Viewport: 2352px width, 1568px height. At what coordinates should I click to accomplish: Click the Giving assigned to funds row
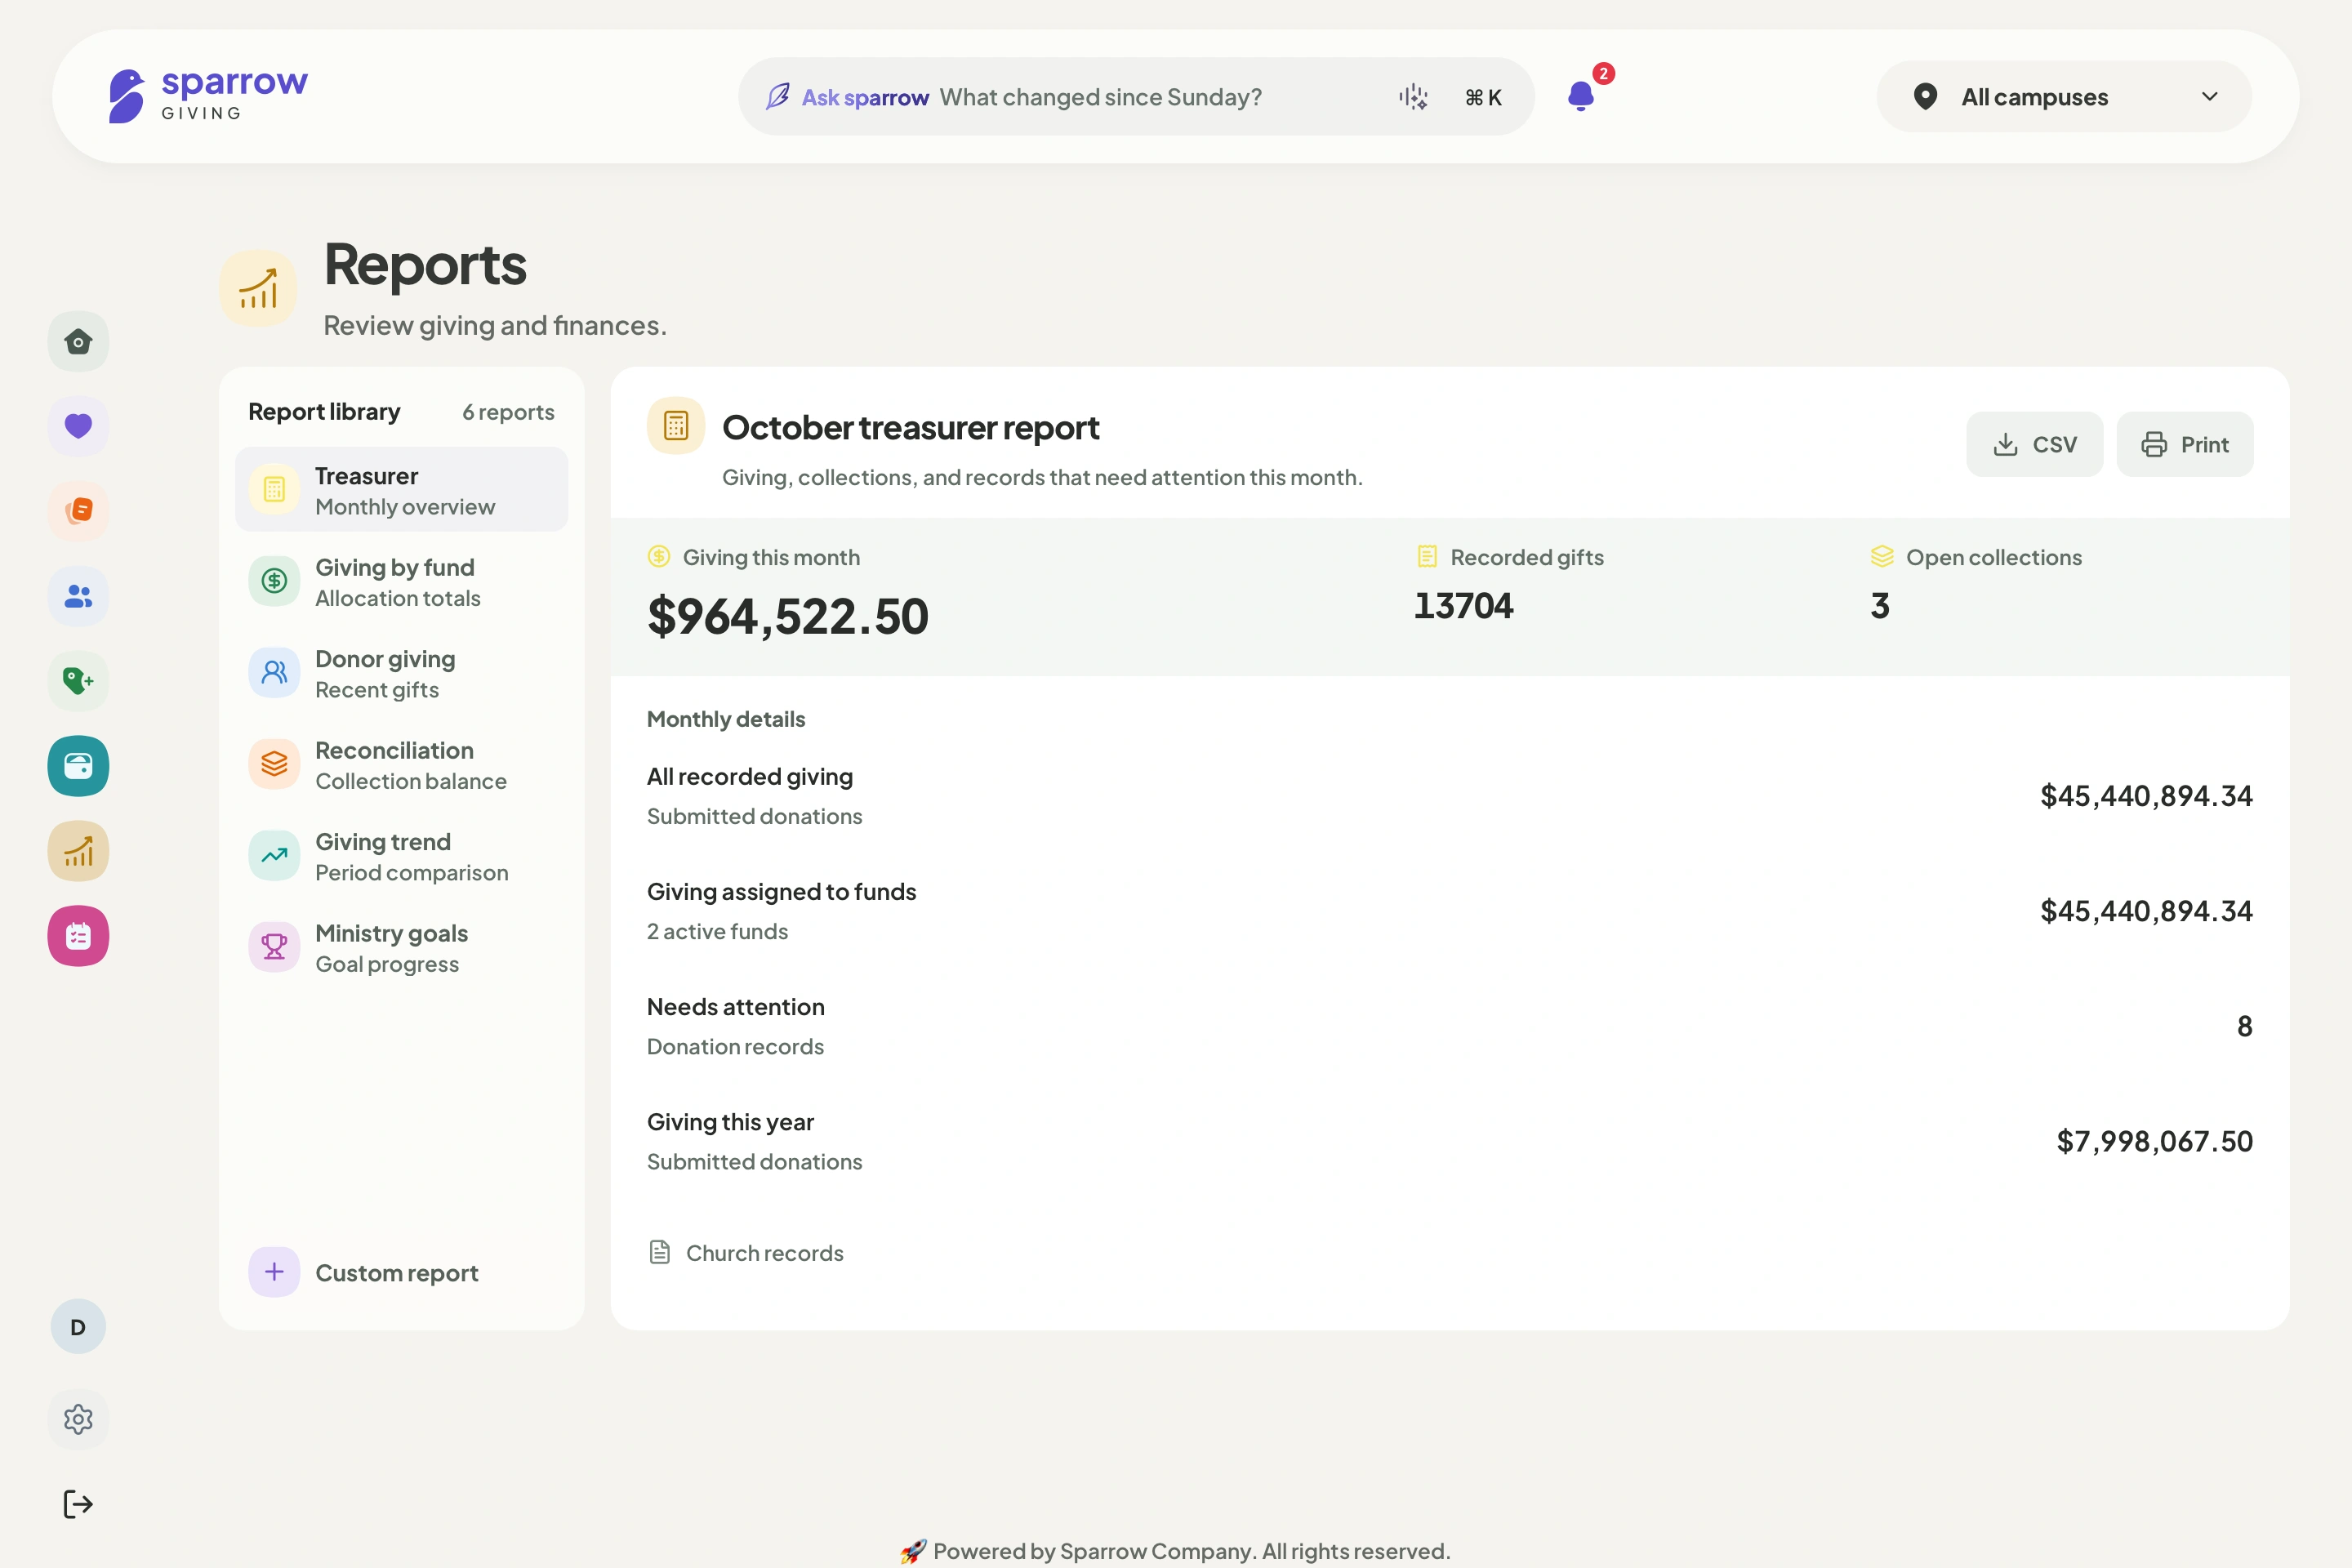point(1449,911)
